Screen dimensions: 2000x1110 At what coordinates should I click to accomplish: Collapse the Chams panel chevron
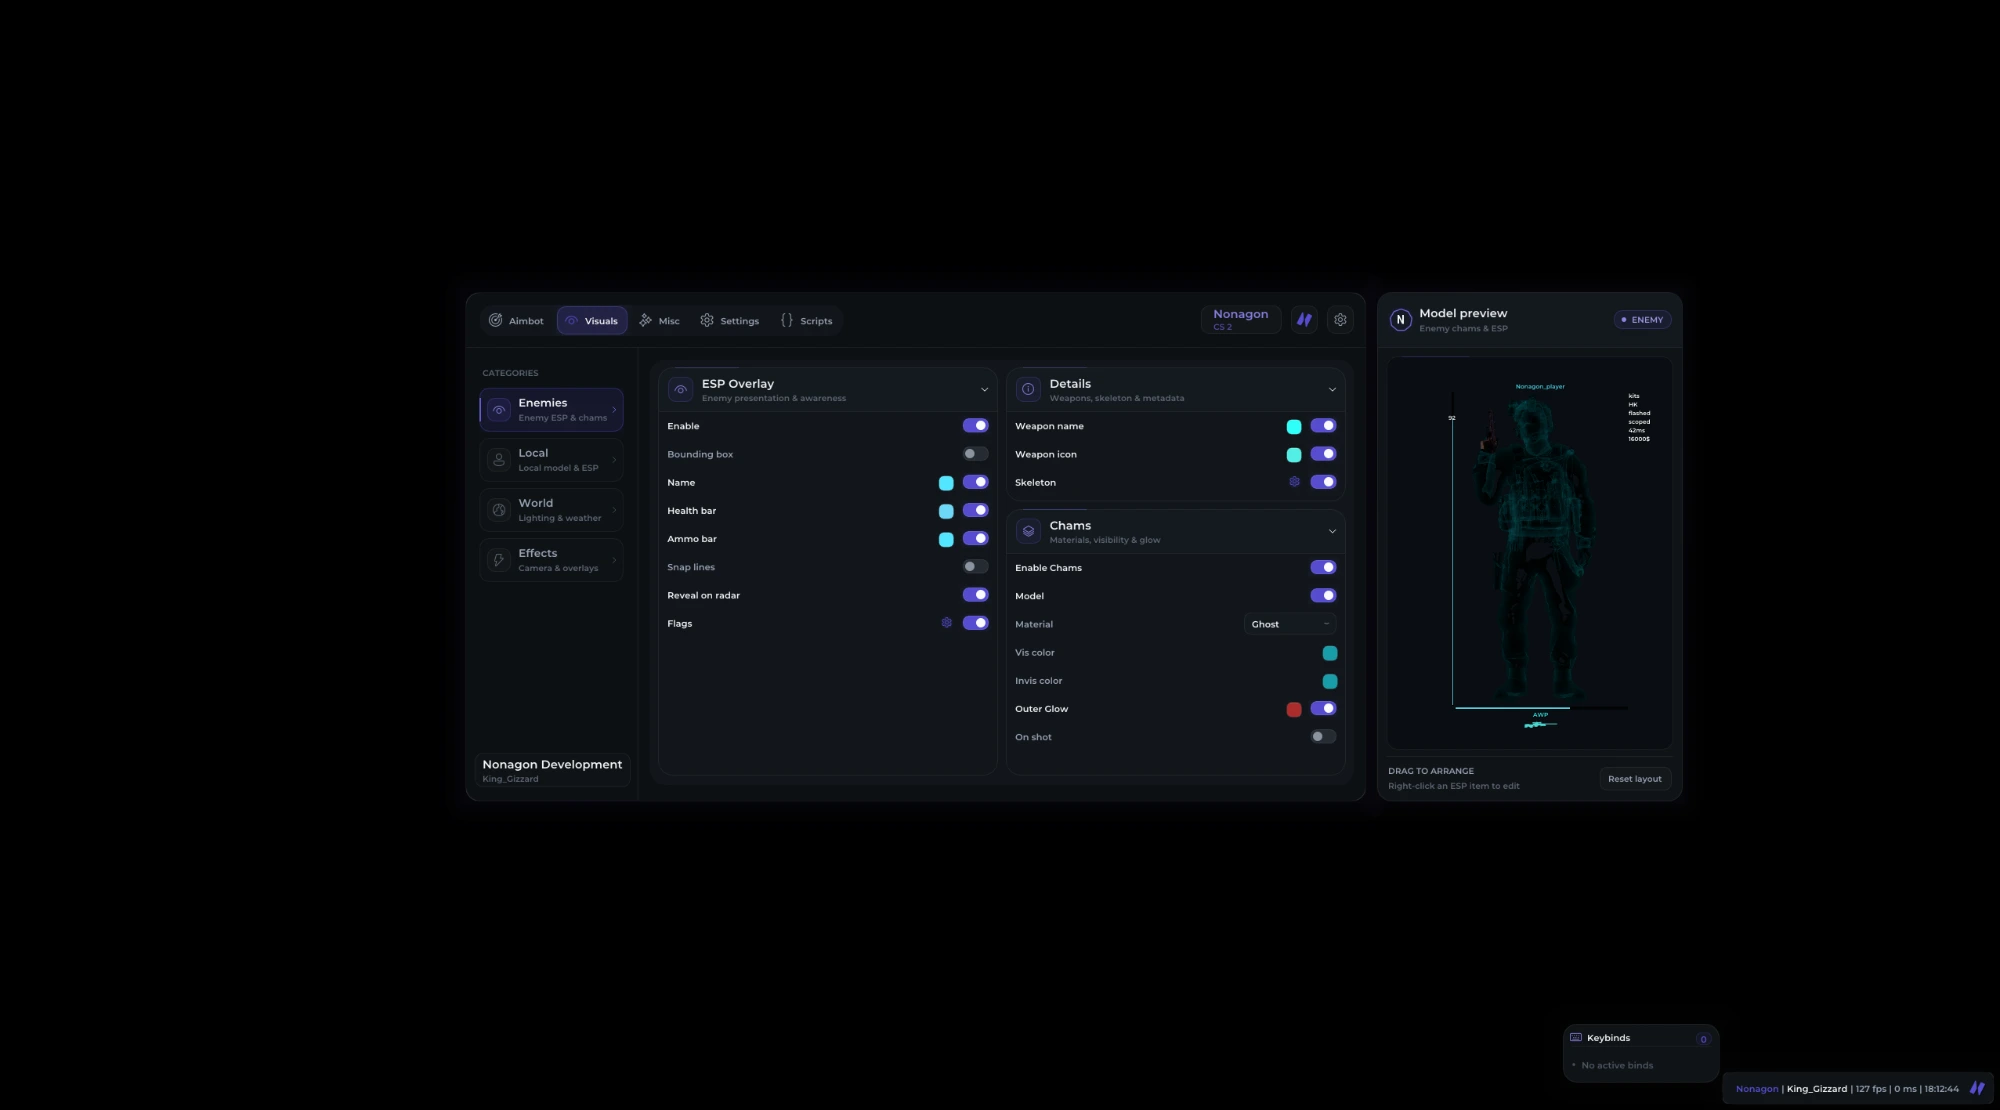pyautogui.click(x=1332, y=532)
